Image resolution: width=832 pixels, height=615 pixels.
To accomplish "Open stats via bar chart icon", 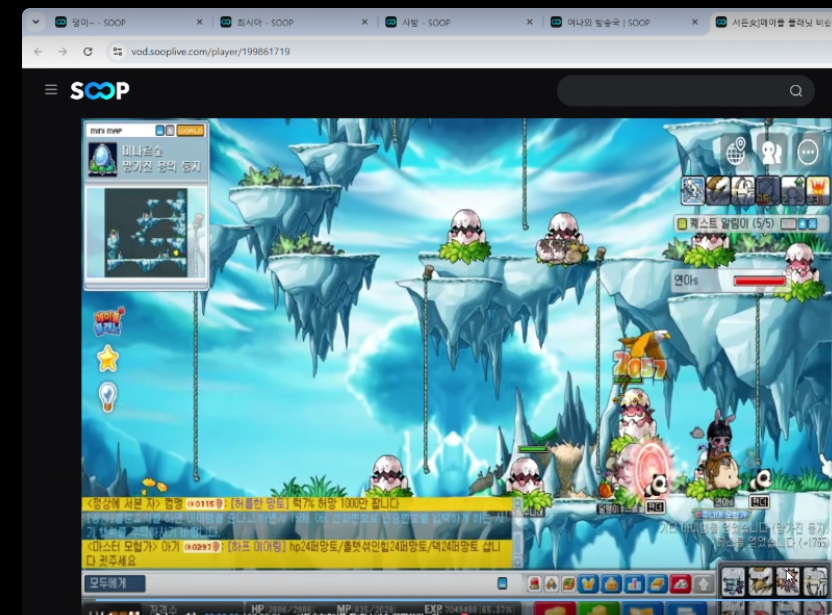I will click(634, 584).
